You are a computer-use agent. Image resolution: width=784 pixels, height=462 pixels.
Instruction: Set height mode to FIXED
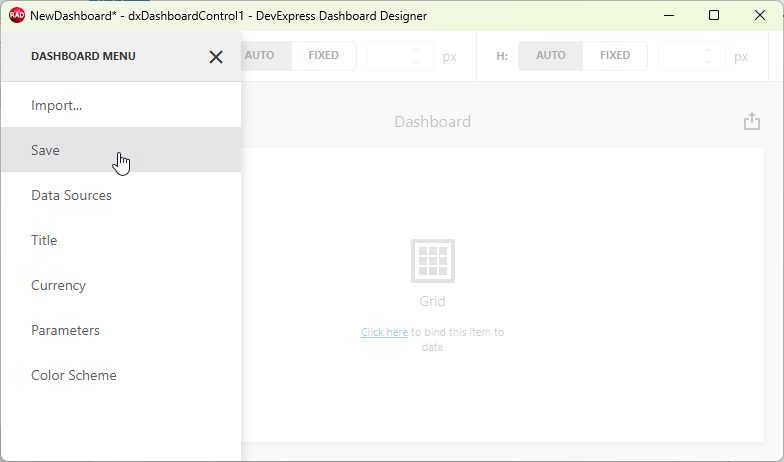(x=614, y=56)
